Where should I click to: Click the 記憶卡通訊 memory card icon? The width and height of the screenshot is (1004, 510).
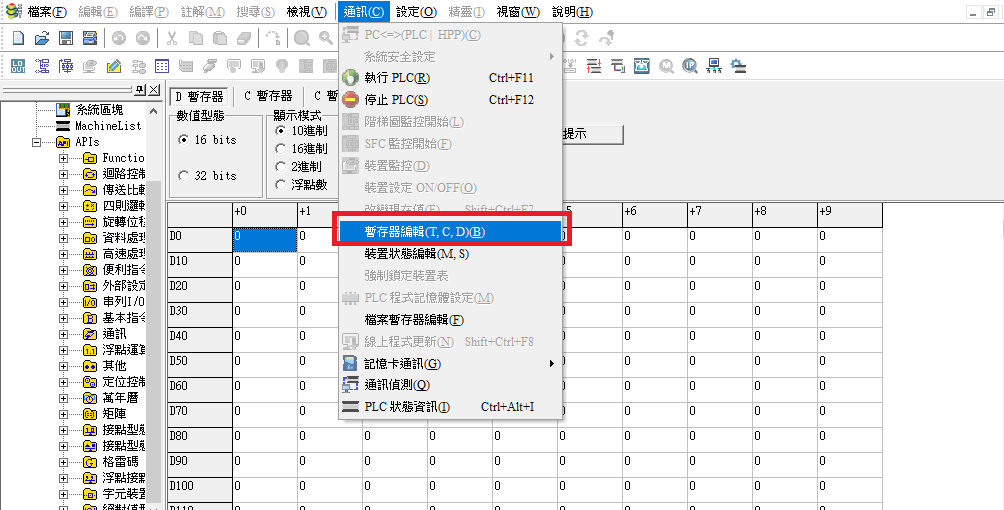[350, 364]
